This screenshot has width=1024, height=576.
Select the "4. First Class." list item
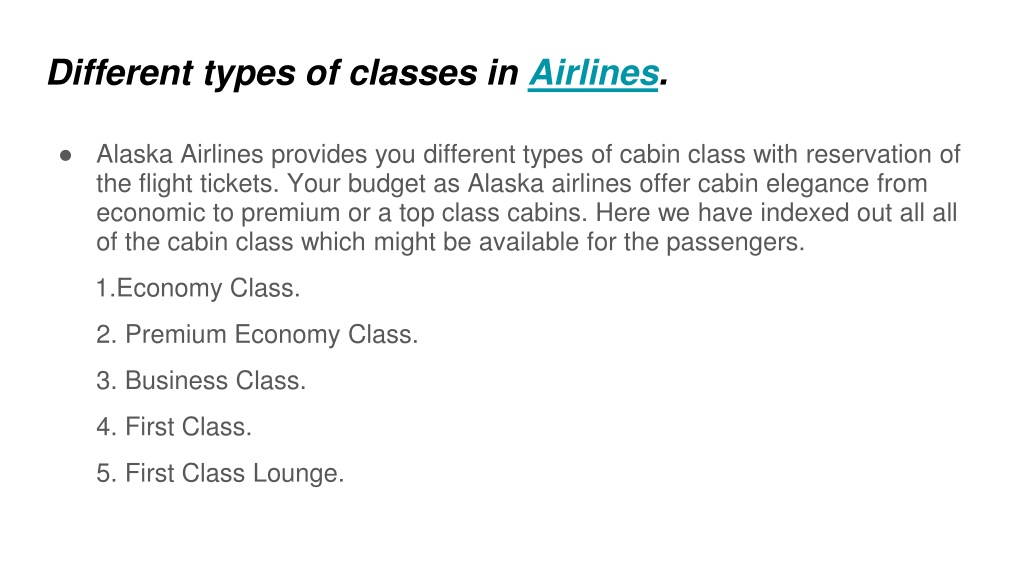point(174,427)
